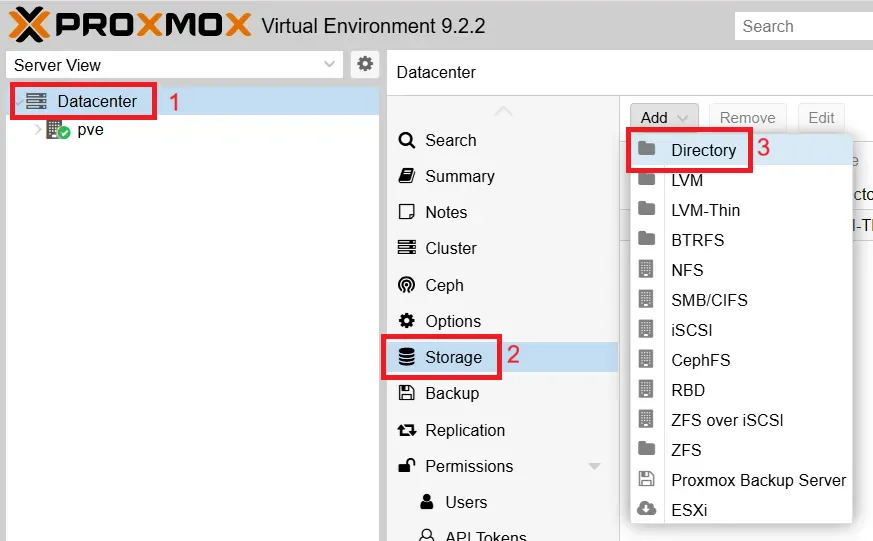Open the Backup panel
873x541 pixels.
click(x=502, y=394)
